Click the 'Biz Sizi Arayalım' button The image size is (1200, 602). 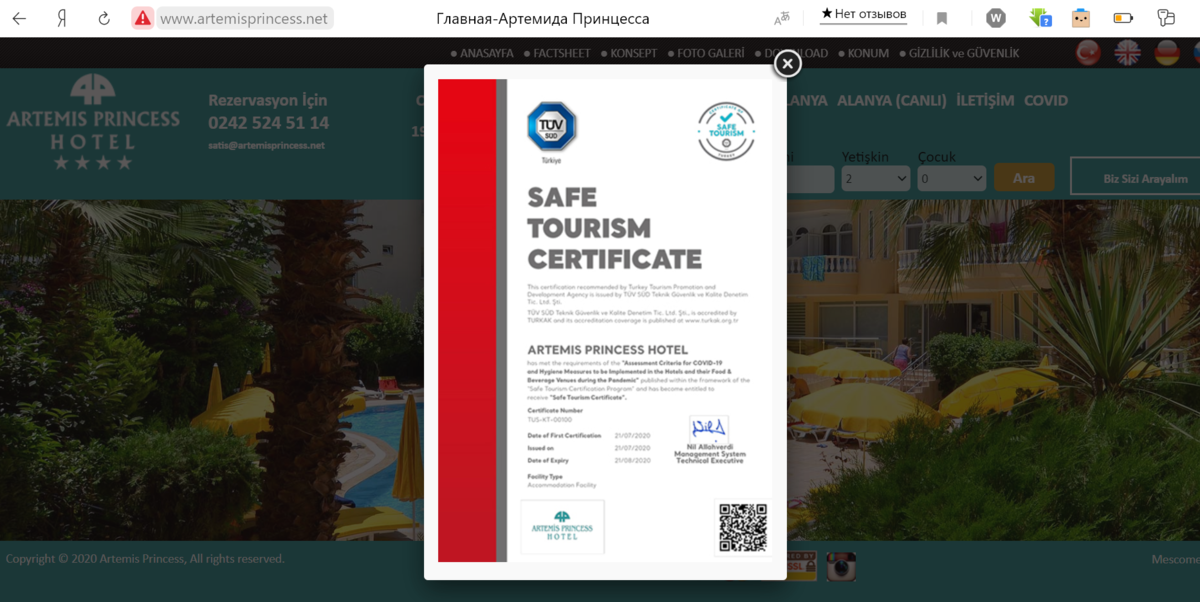(x=1135, y=178)
